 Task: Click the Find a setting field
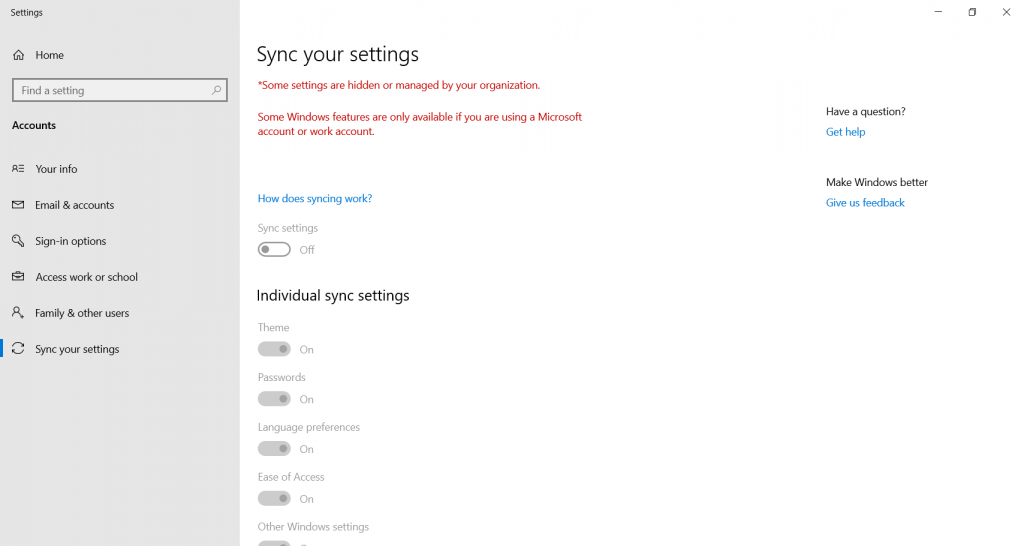(120, 90)
